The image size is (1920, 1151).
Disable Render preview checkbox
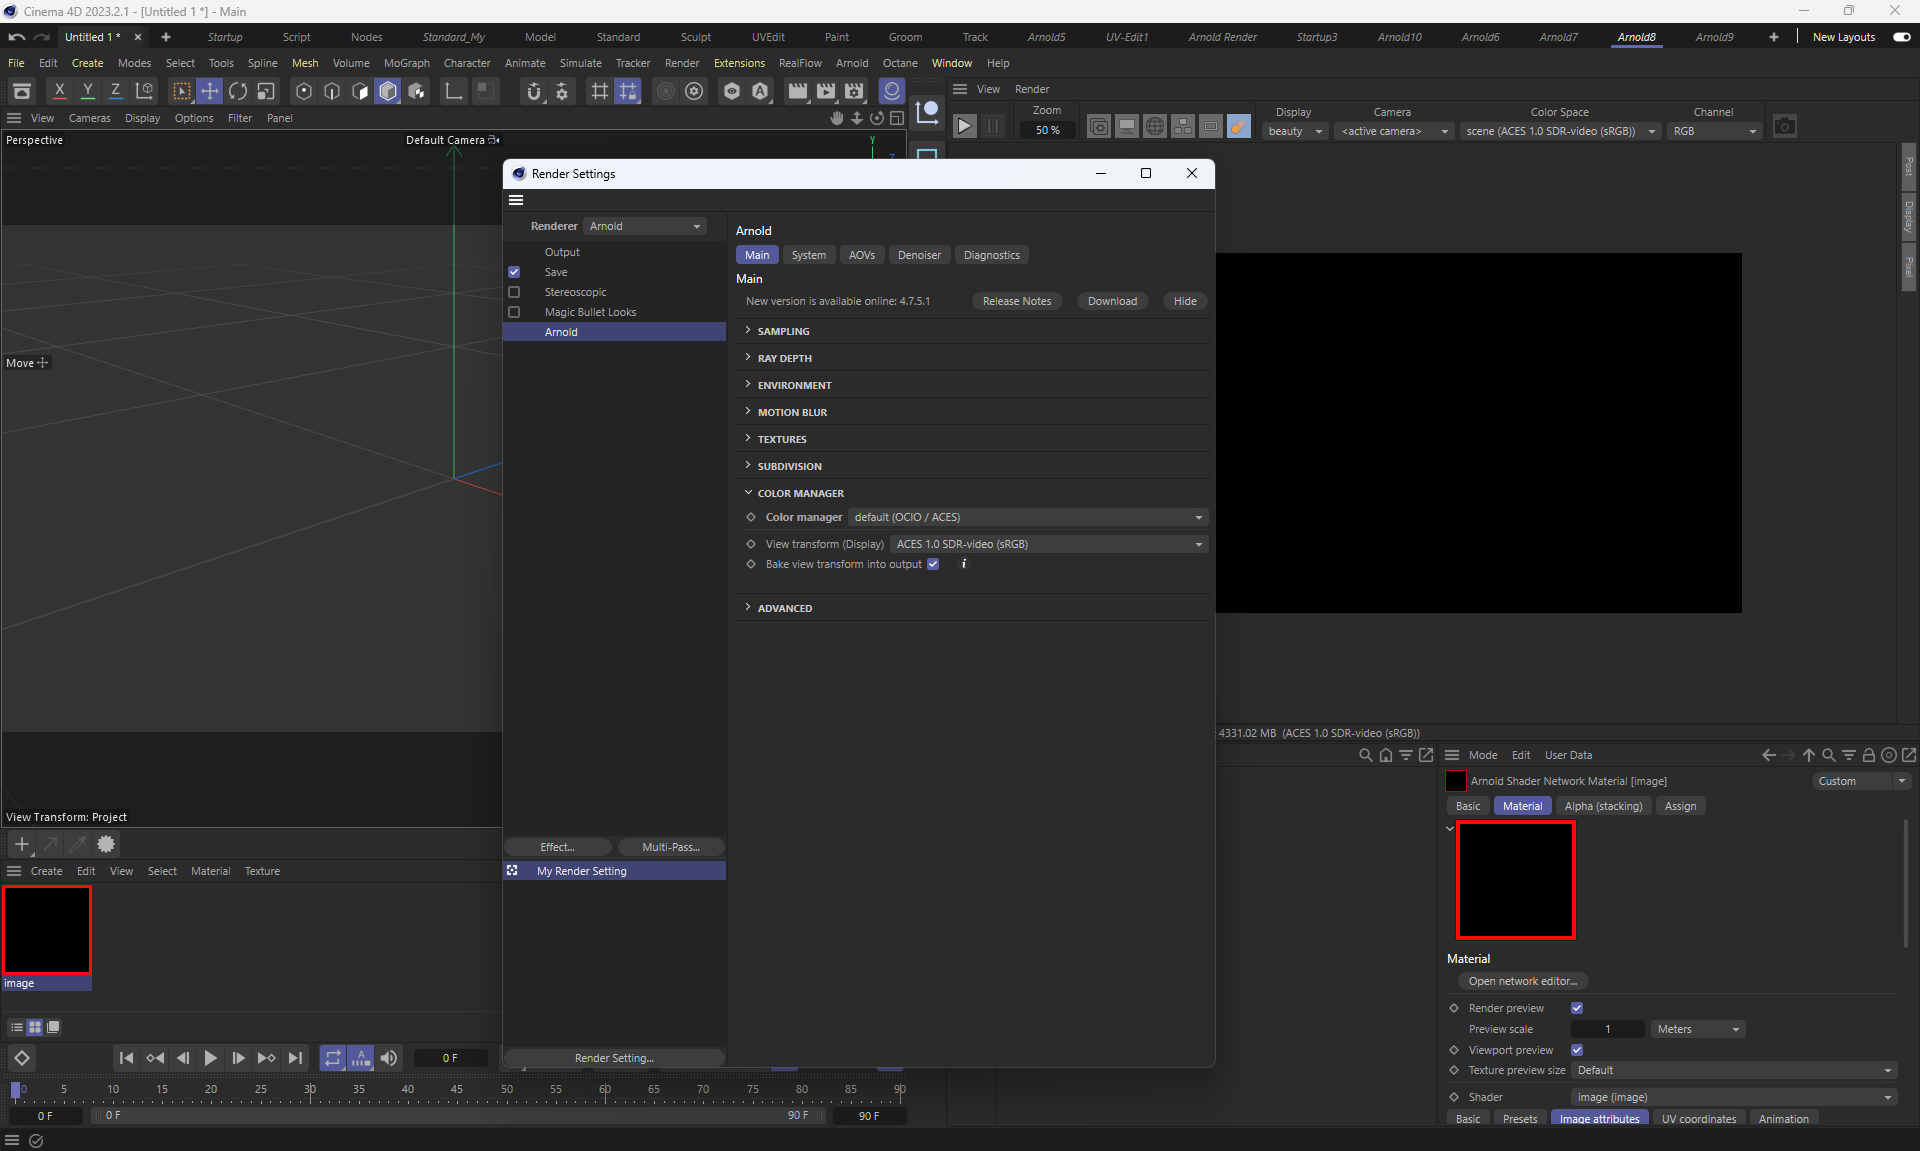click(x=1577, y=1008)
